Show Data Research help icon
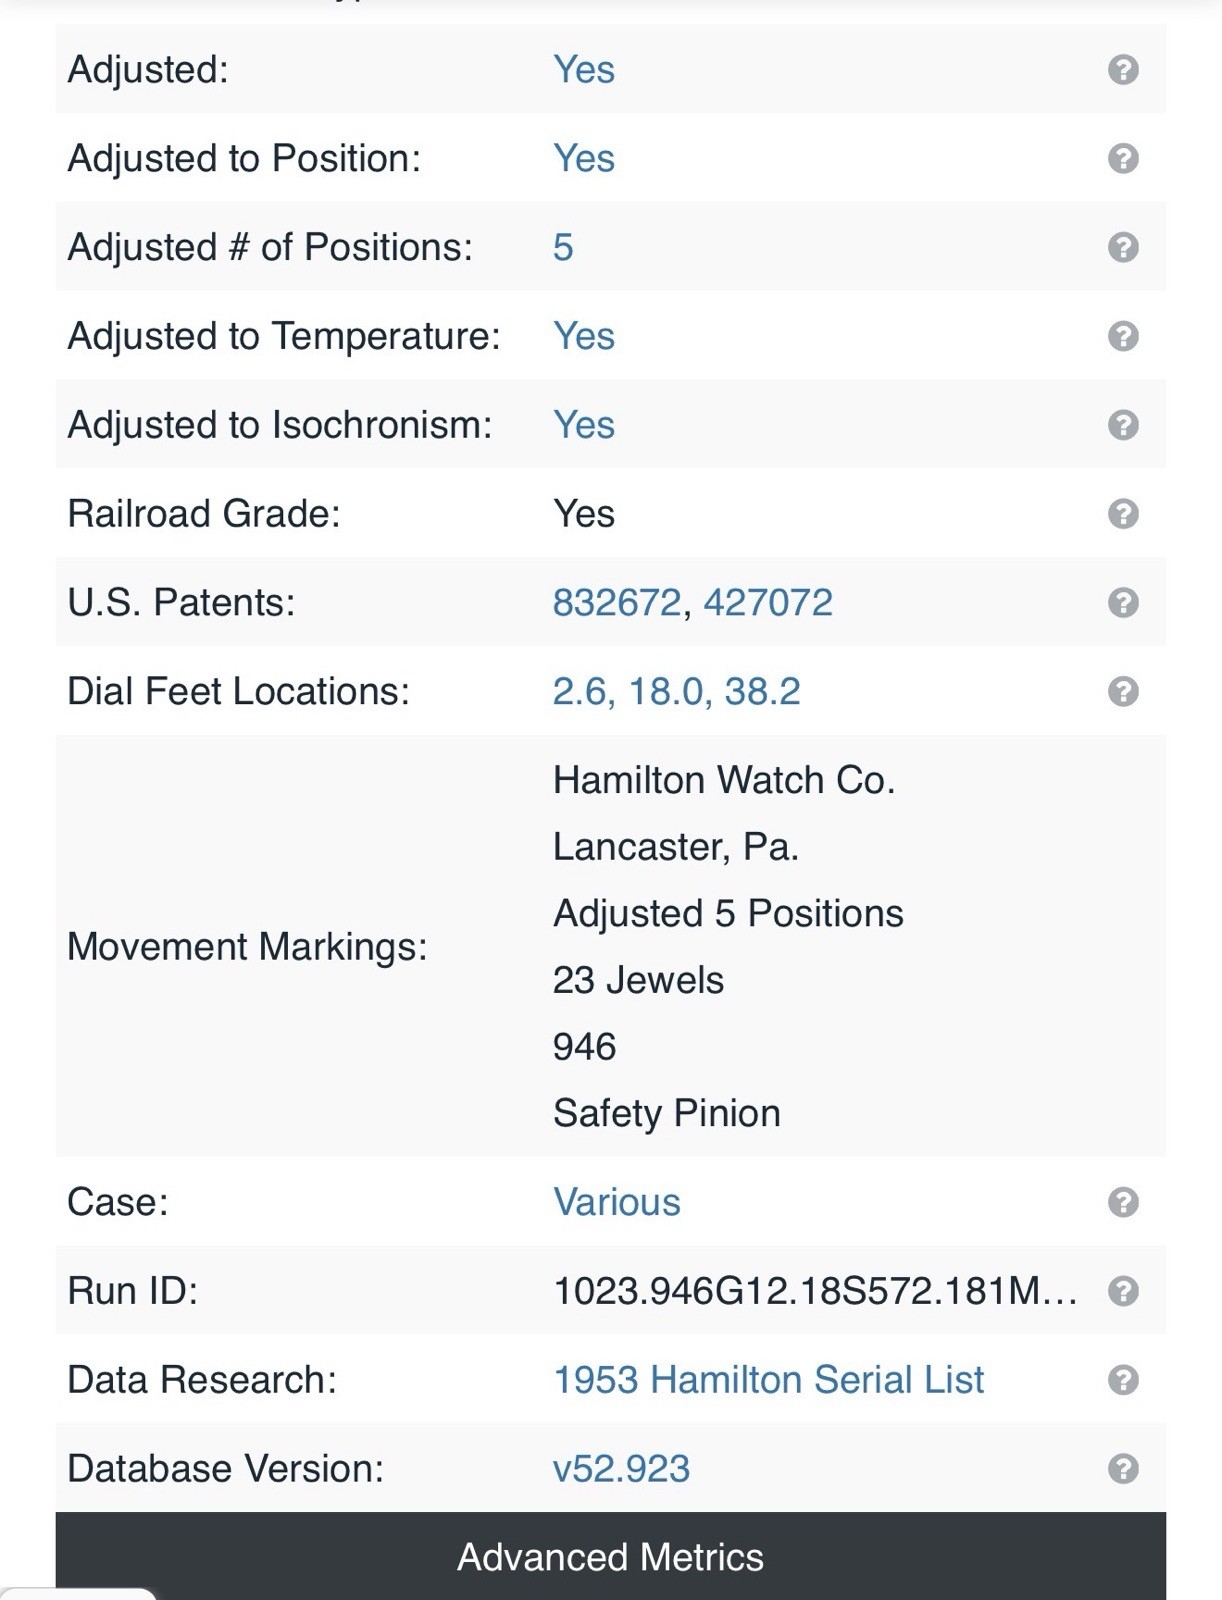1222x1600 pixels. pyautogui.click(x=1123, y=1380)
